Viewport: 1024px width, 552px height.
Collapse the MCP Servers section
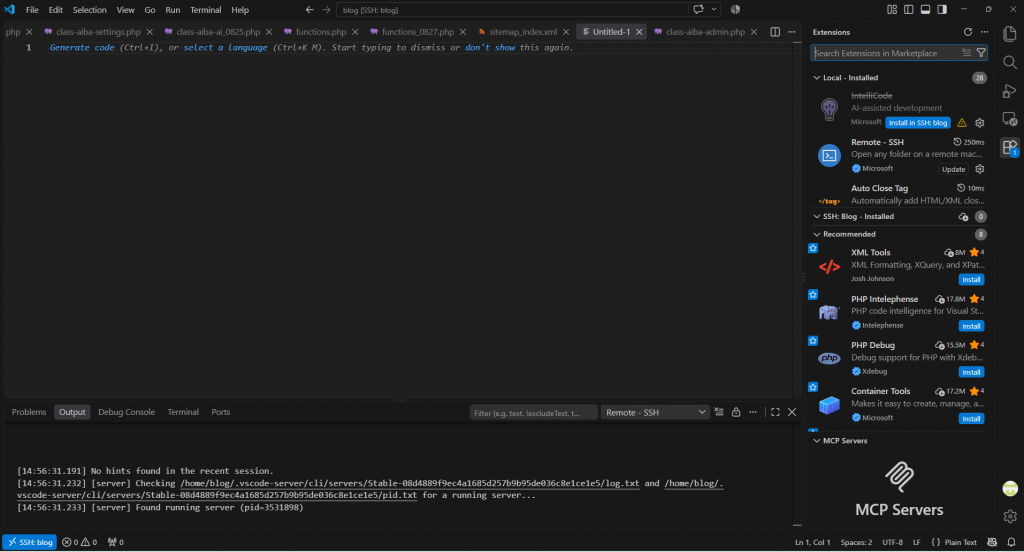point(816,441)
